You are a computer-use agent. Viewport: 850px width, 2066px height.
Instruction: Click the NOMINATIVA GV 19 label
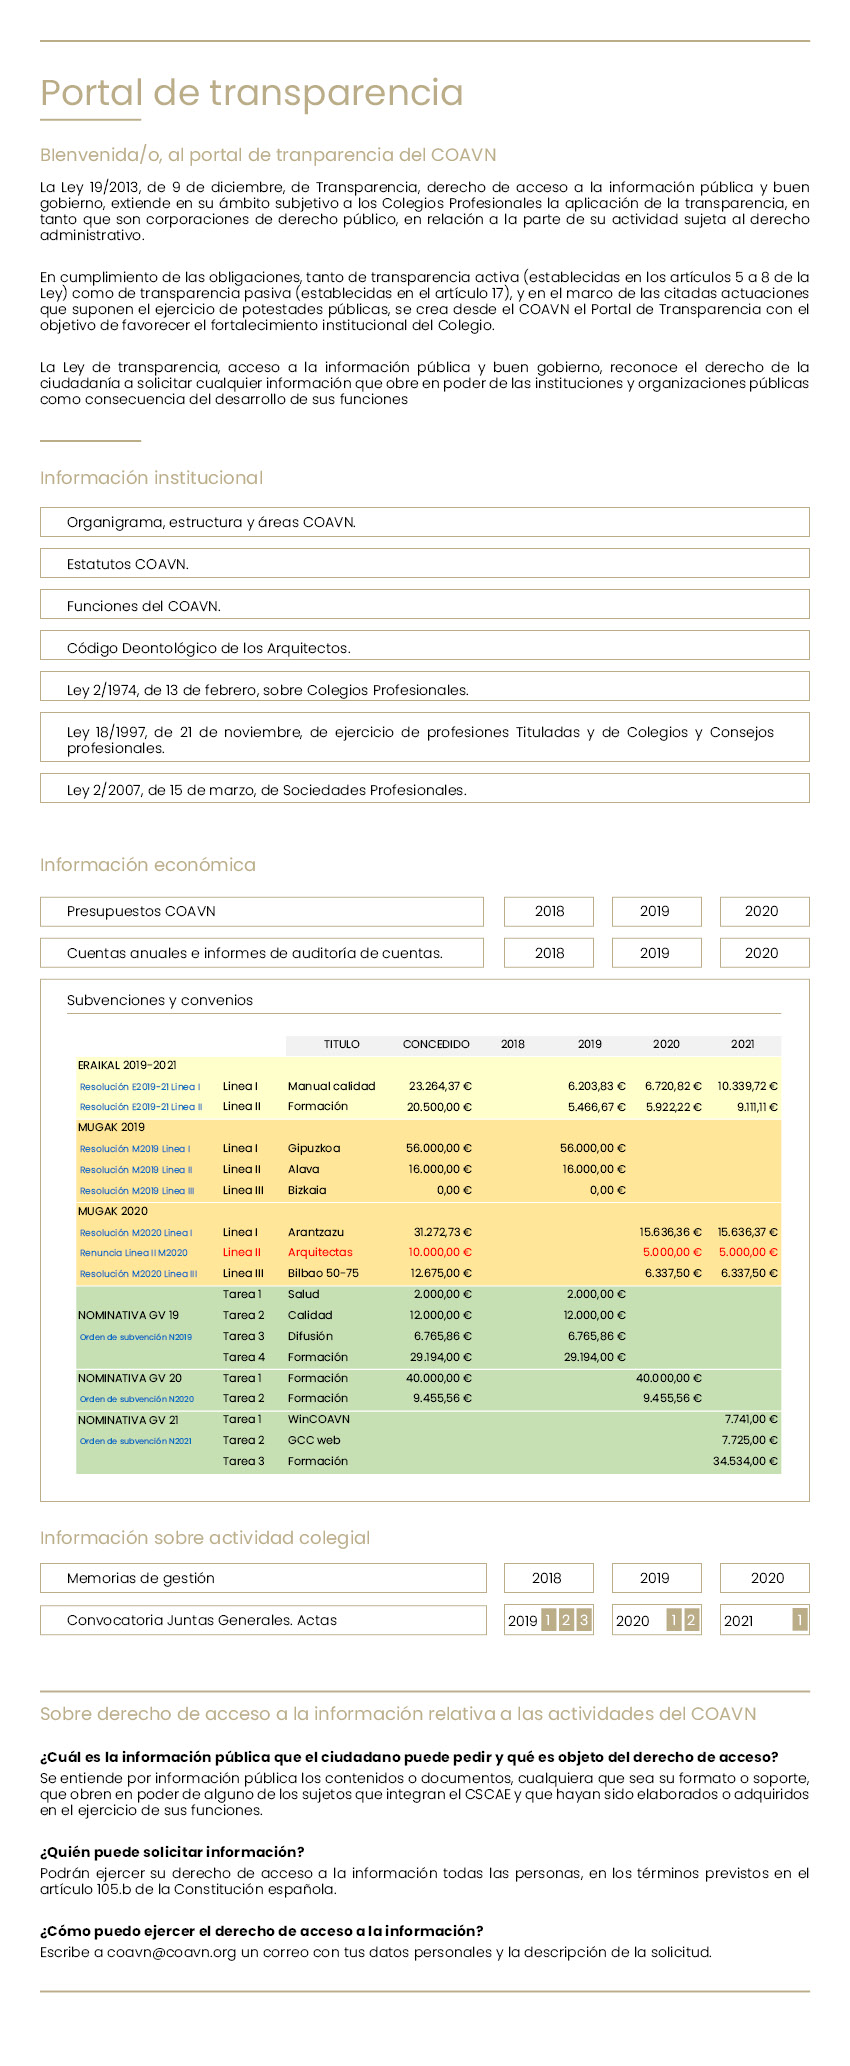[129, 1315]
